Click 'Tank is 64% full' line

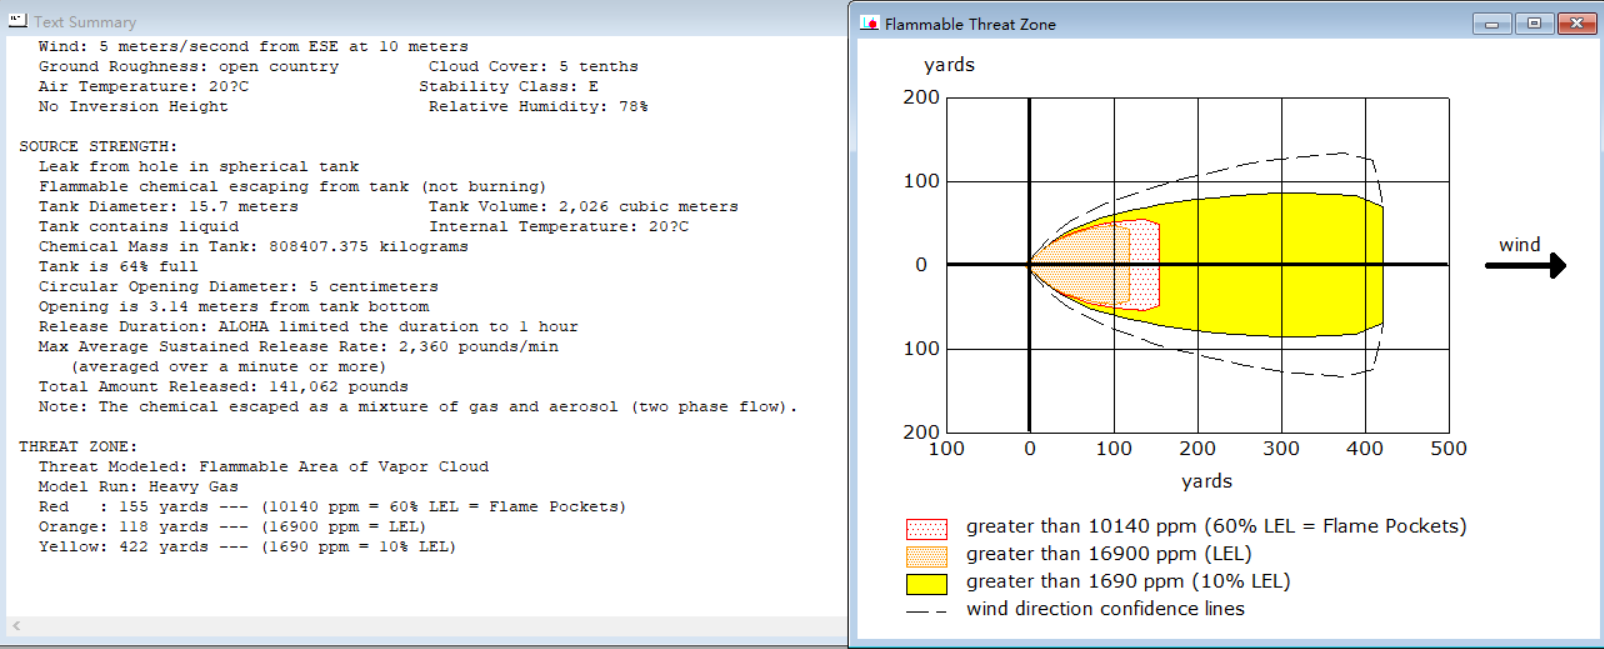click(x=118, y=267)
